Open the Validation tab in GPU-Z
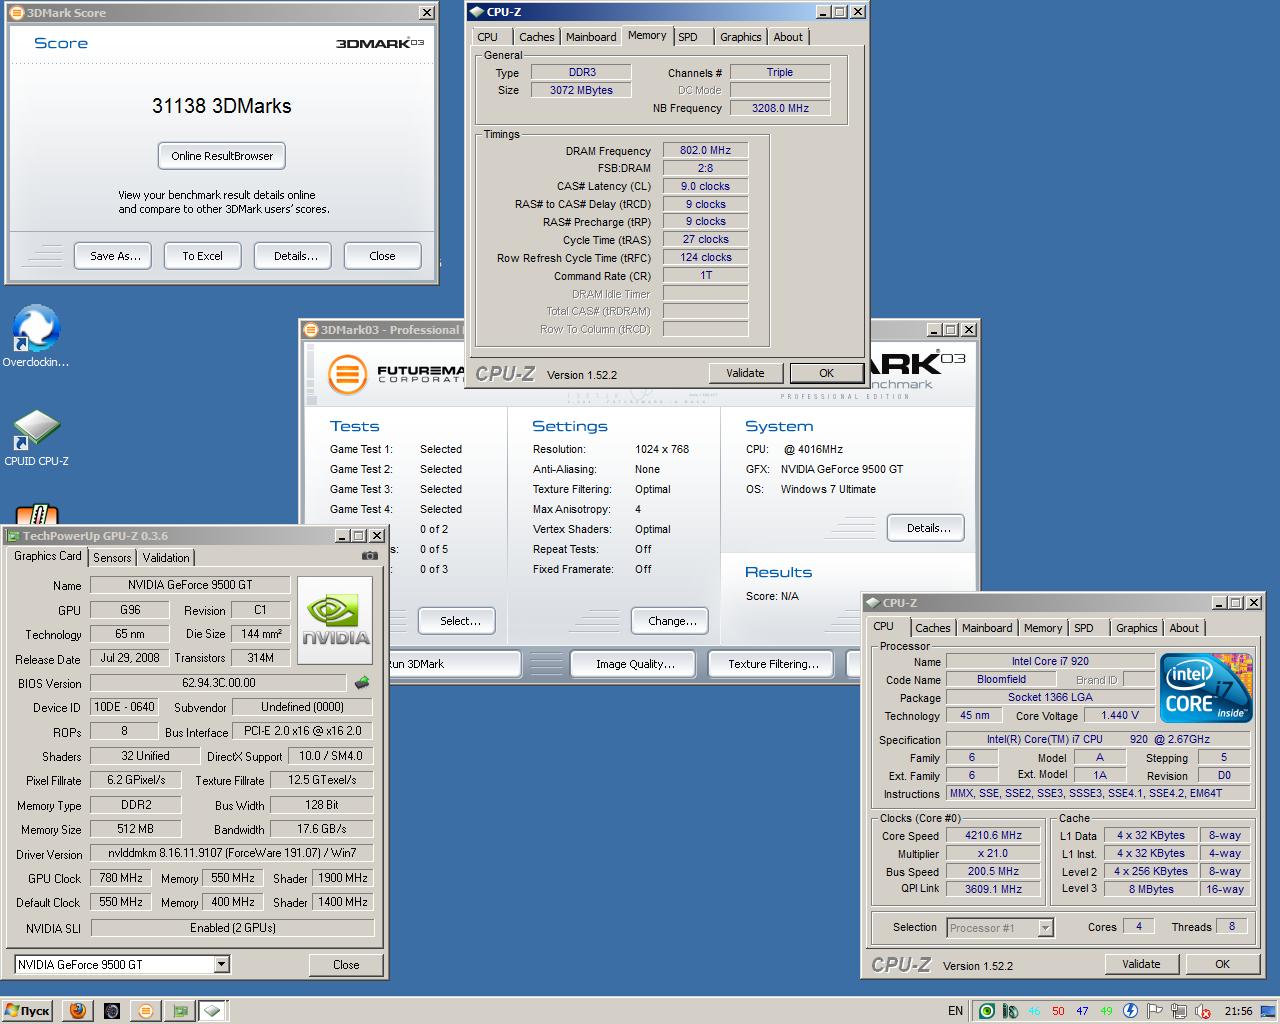Viewport: 1280px width, 1024px height. click(166, 557)
